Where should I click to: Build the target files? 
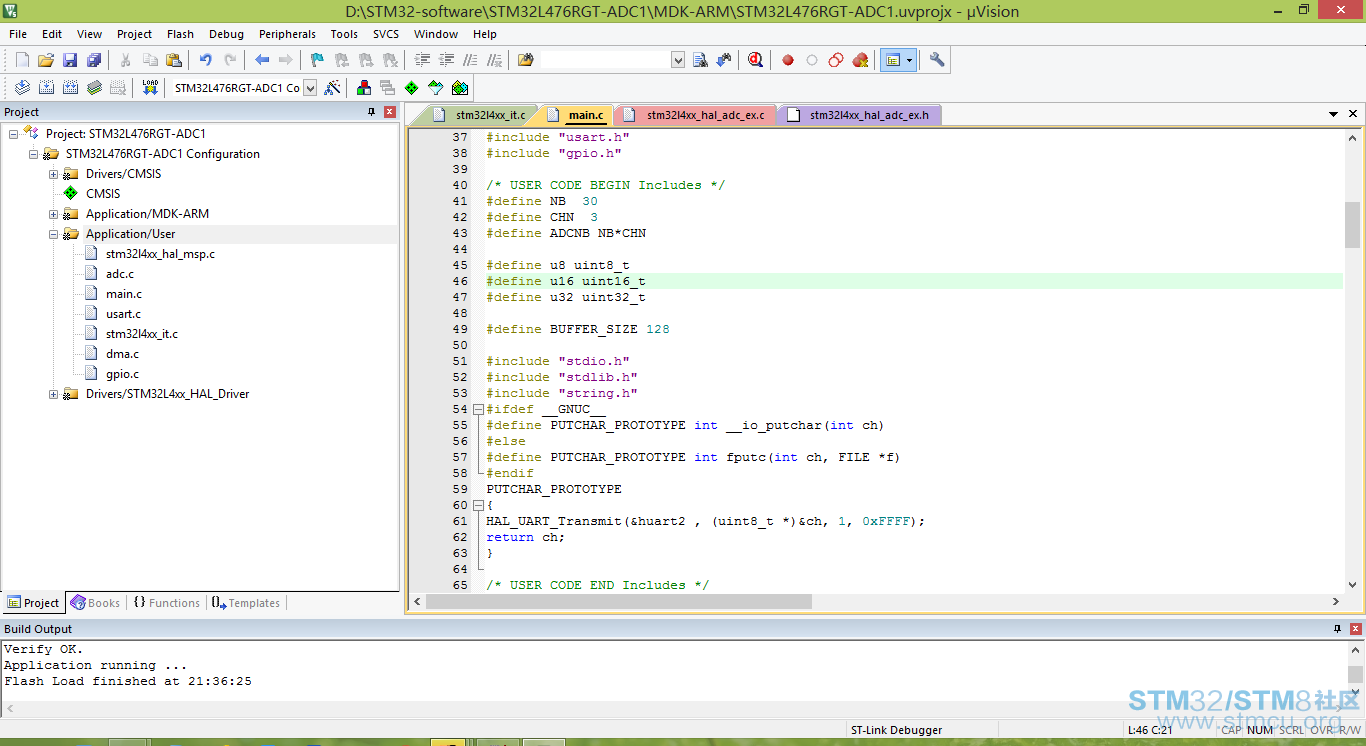(x=46, y=87)
